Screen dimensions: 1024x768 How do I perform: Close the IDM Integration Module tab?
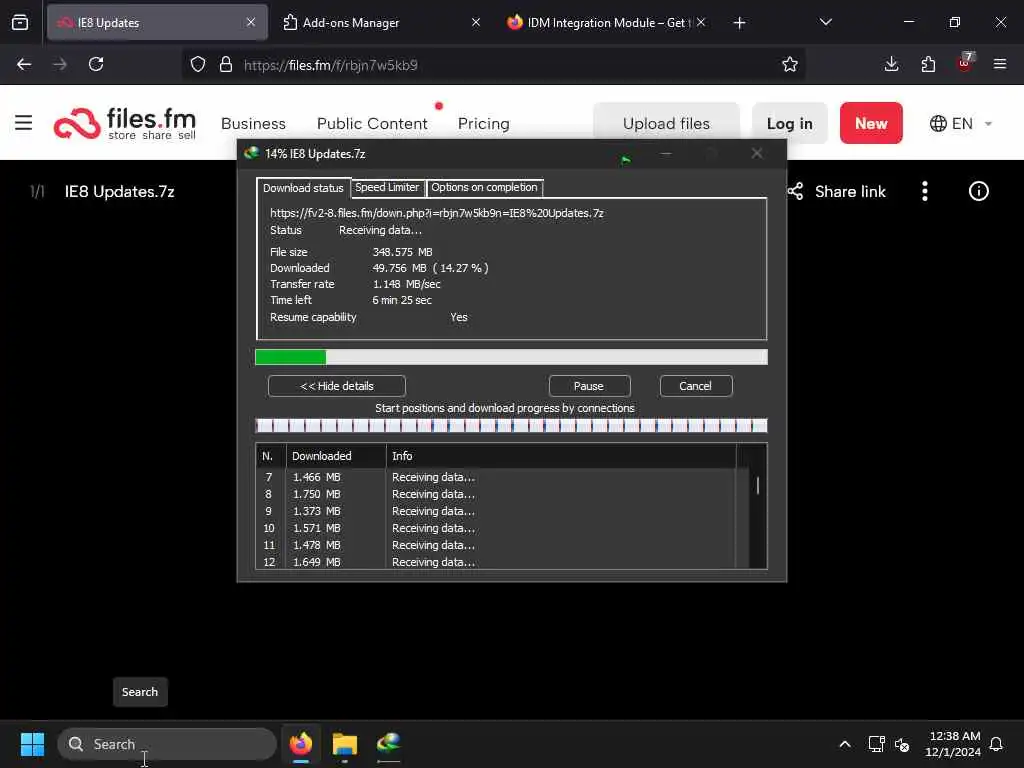[701, 22]
